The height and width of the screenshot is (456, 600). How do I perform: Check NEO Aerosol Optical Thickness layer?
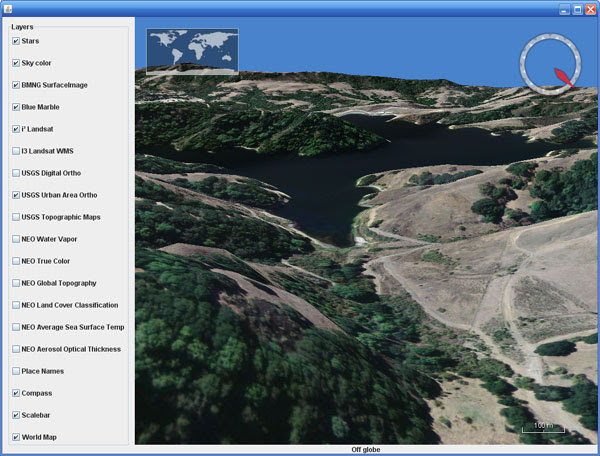16,349
